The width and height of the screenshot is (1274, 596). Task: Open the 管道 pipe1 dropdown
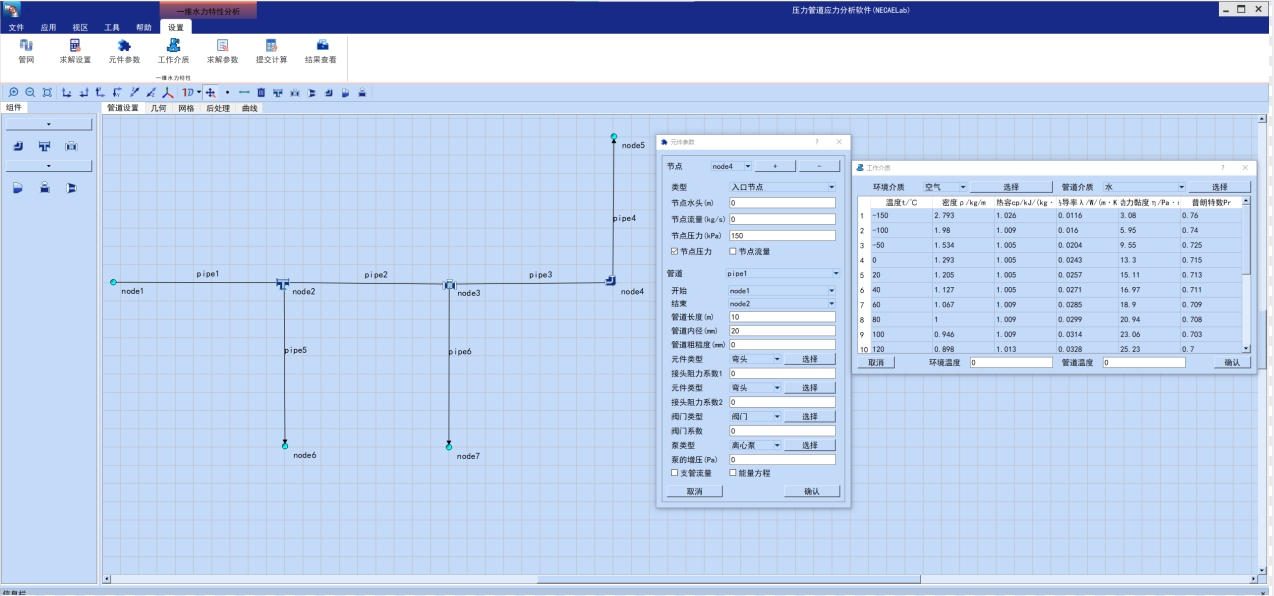pyautogui.click(x=782, y=273)
